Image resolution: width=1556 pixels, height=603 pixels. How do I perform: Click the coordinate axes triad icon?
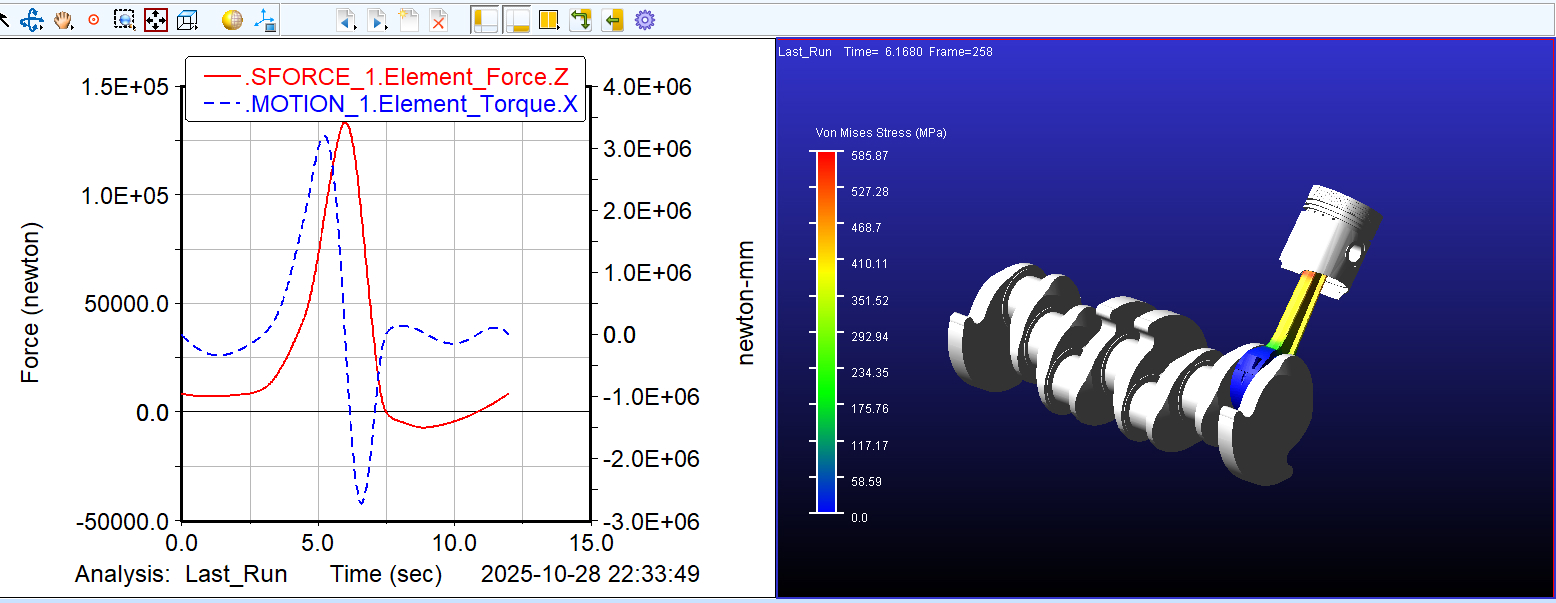point(264,19)
